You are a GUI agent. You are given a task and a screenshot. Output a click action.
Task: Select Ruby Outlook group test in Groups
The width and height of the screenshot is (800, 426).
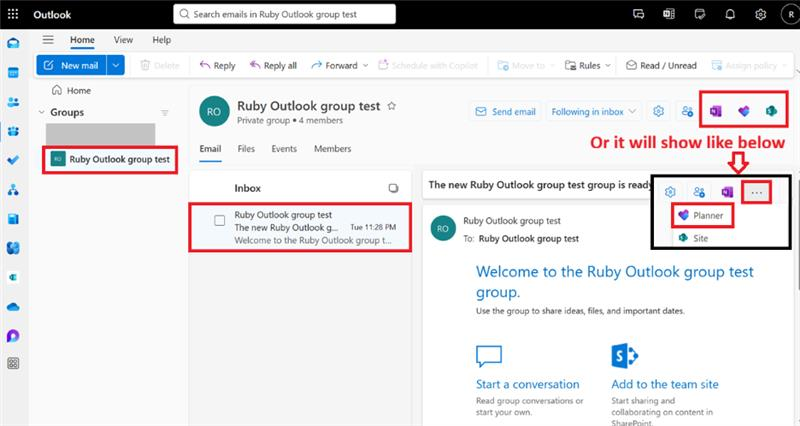(110, 160)
